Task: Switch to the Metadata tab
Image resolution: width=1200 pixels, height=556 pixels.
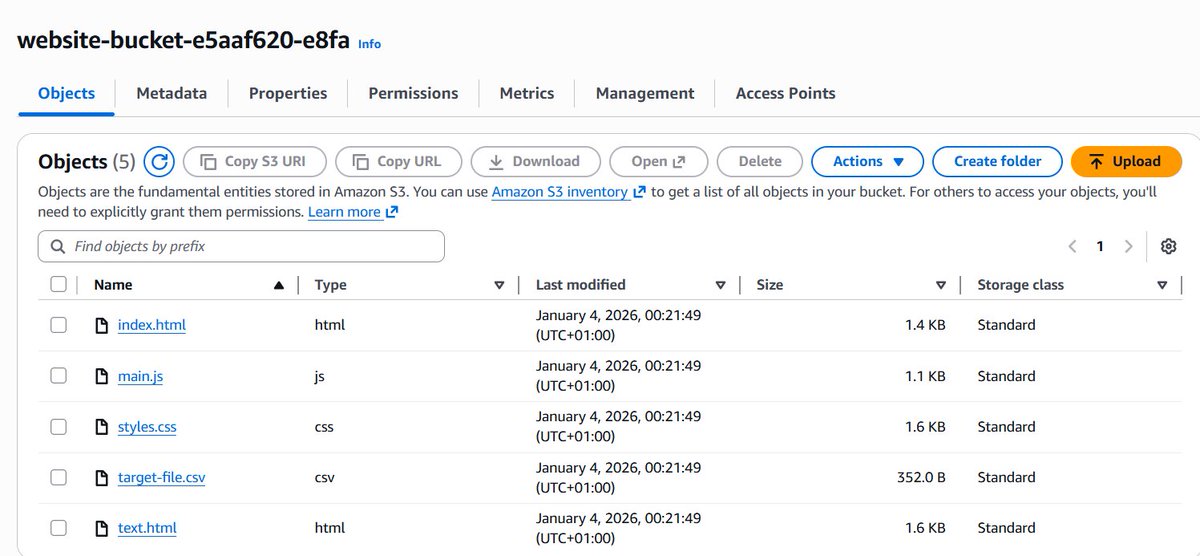Action: [172, 93]
